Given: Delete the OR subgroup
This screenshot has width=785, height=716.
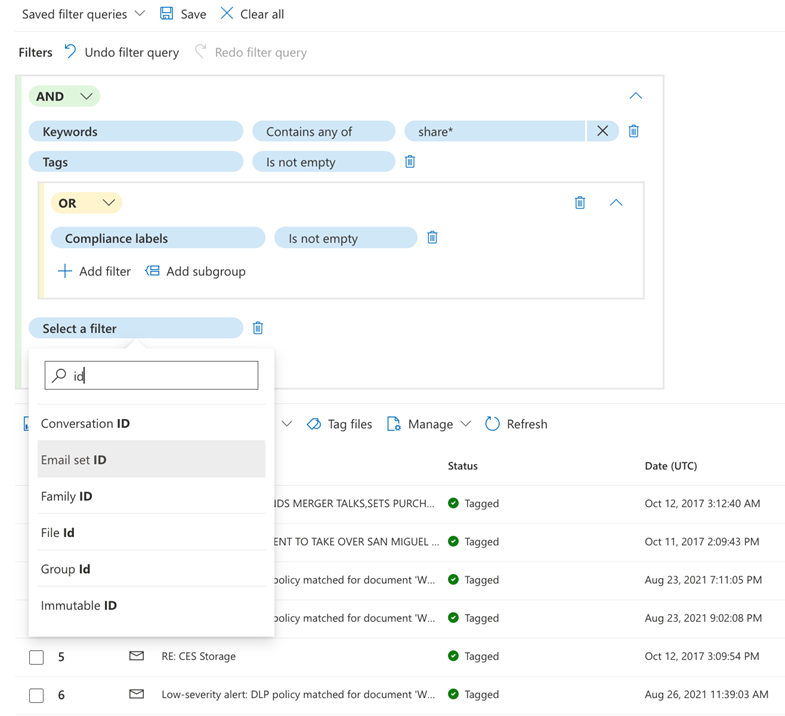Looking at the screenshot, I should click(580, 202).
